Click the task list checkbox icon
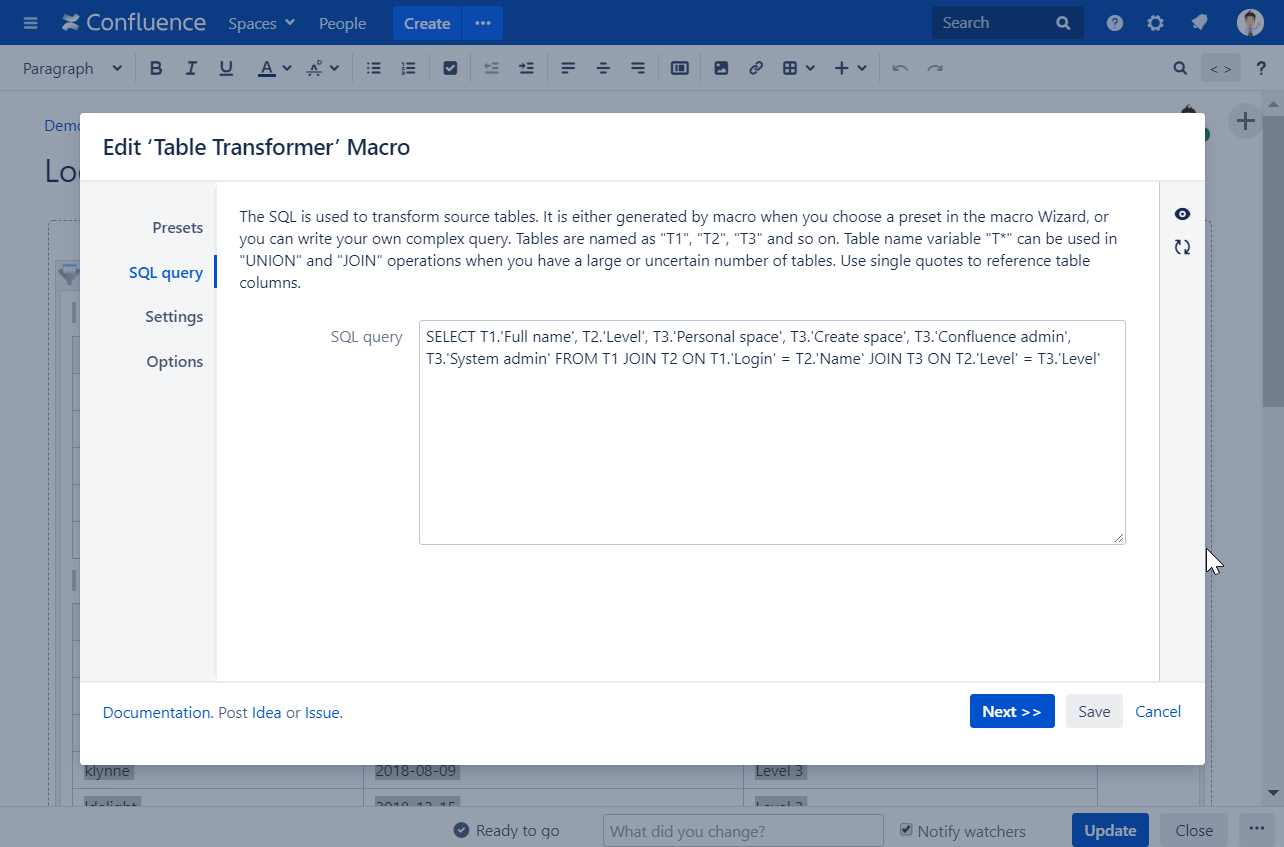 [x=450, y=68]
